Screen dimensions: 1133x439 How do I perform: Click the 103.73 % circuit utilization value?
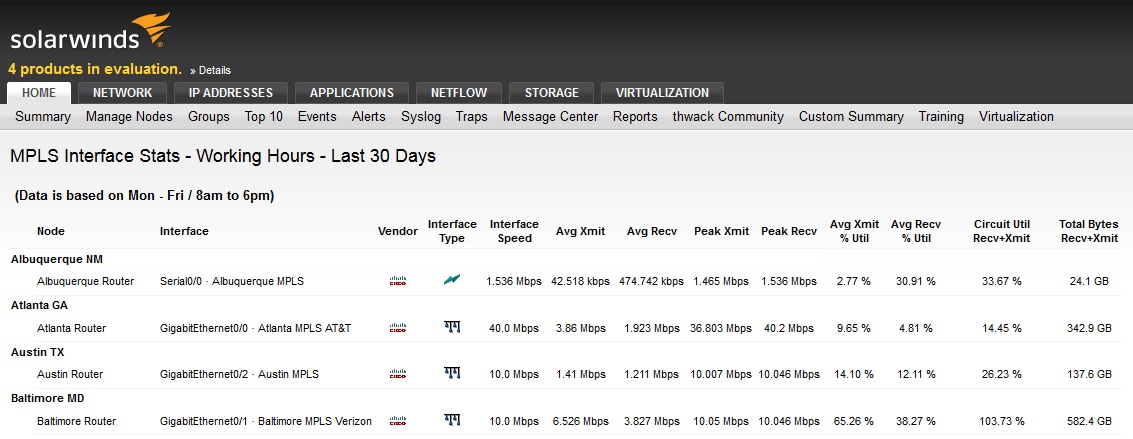[x=1001, y=421]
